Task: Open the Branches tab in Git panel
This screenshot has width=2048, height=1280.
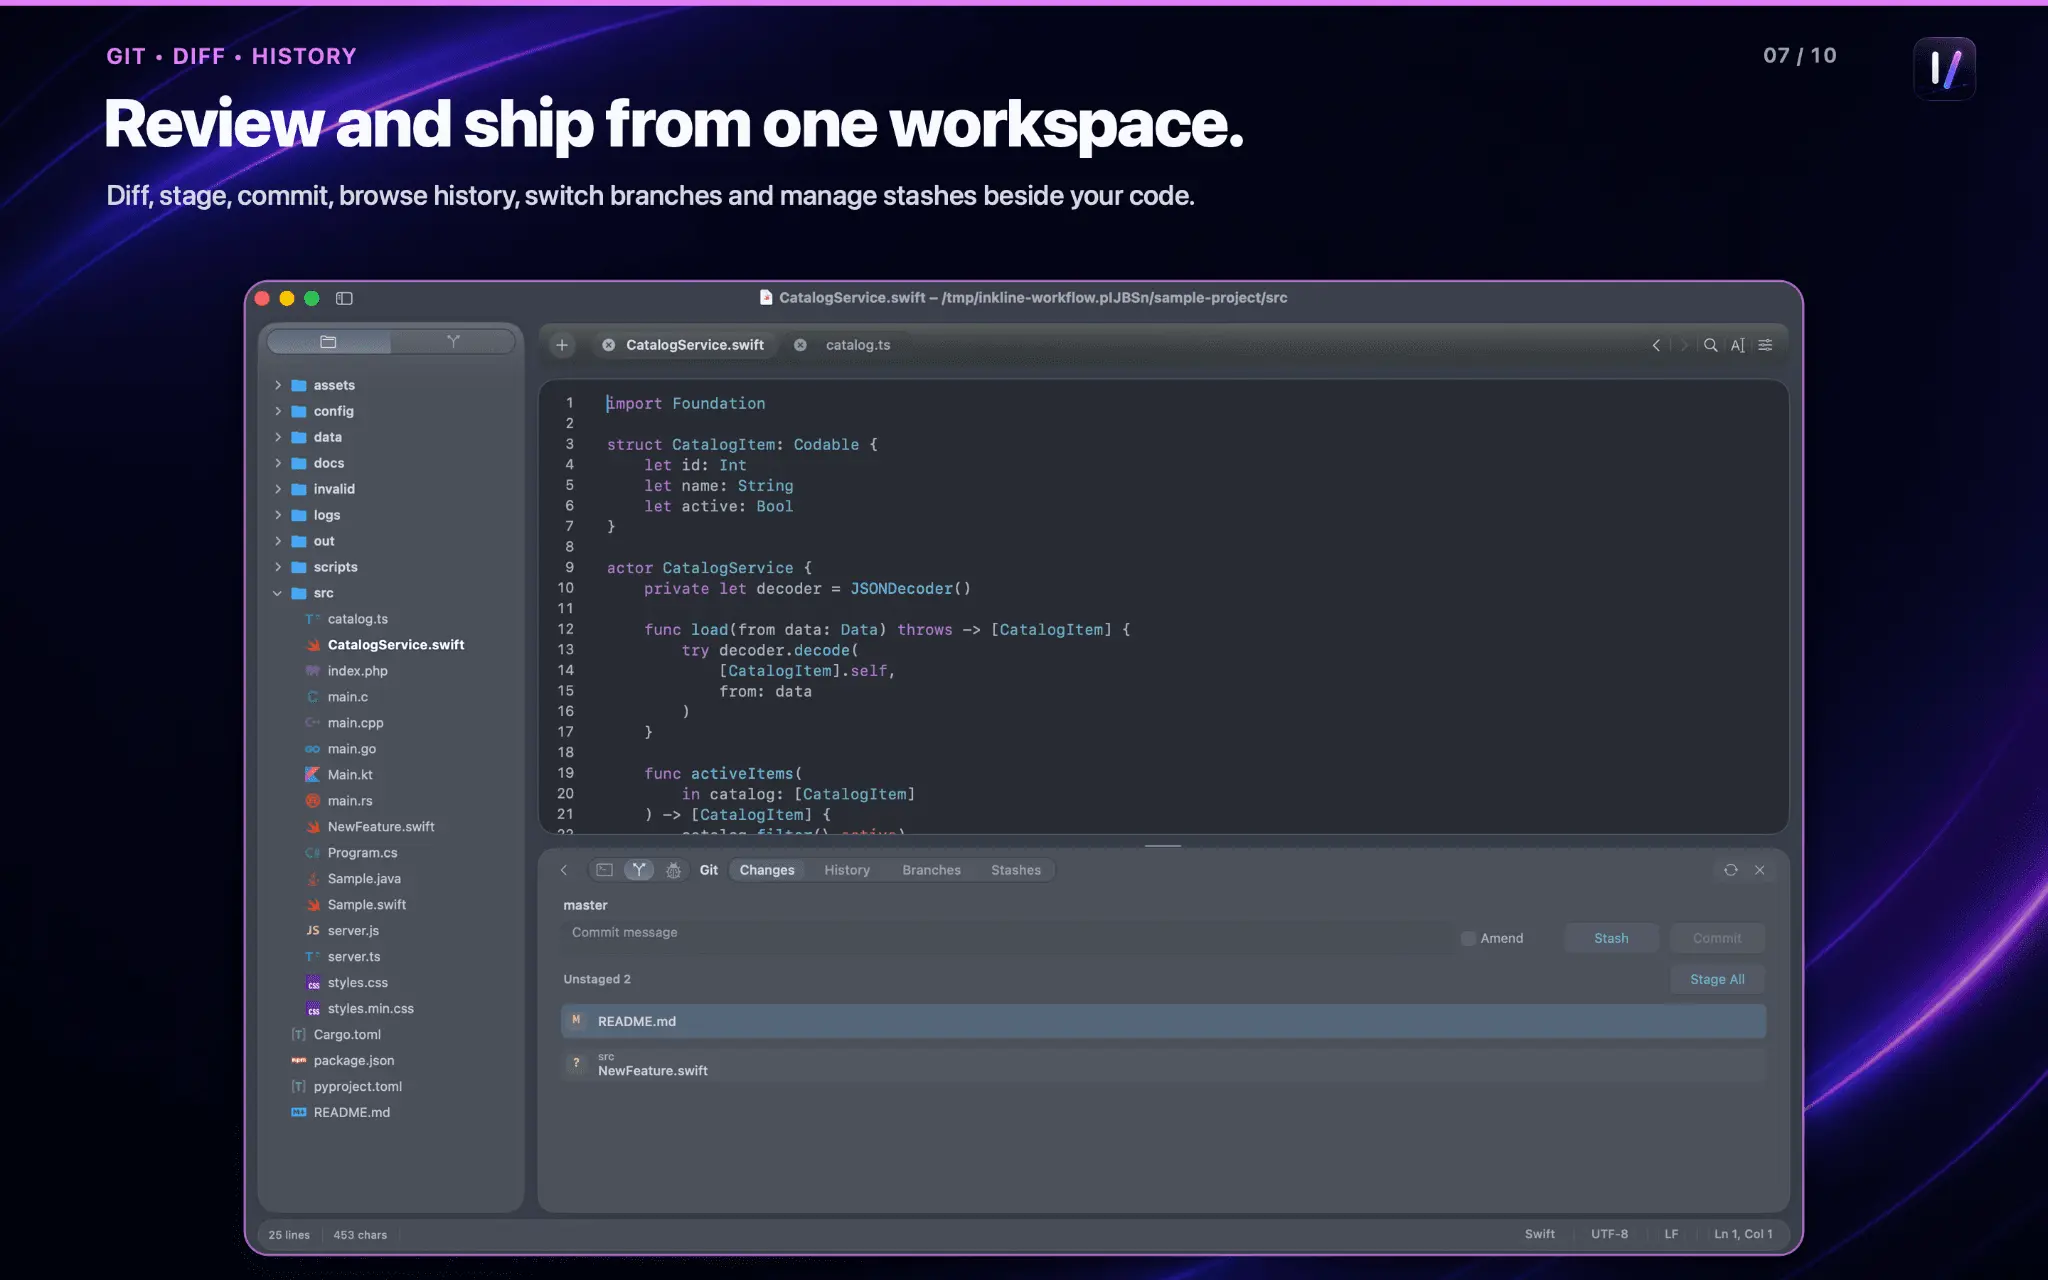Action: (931, 870)
